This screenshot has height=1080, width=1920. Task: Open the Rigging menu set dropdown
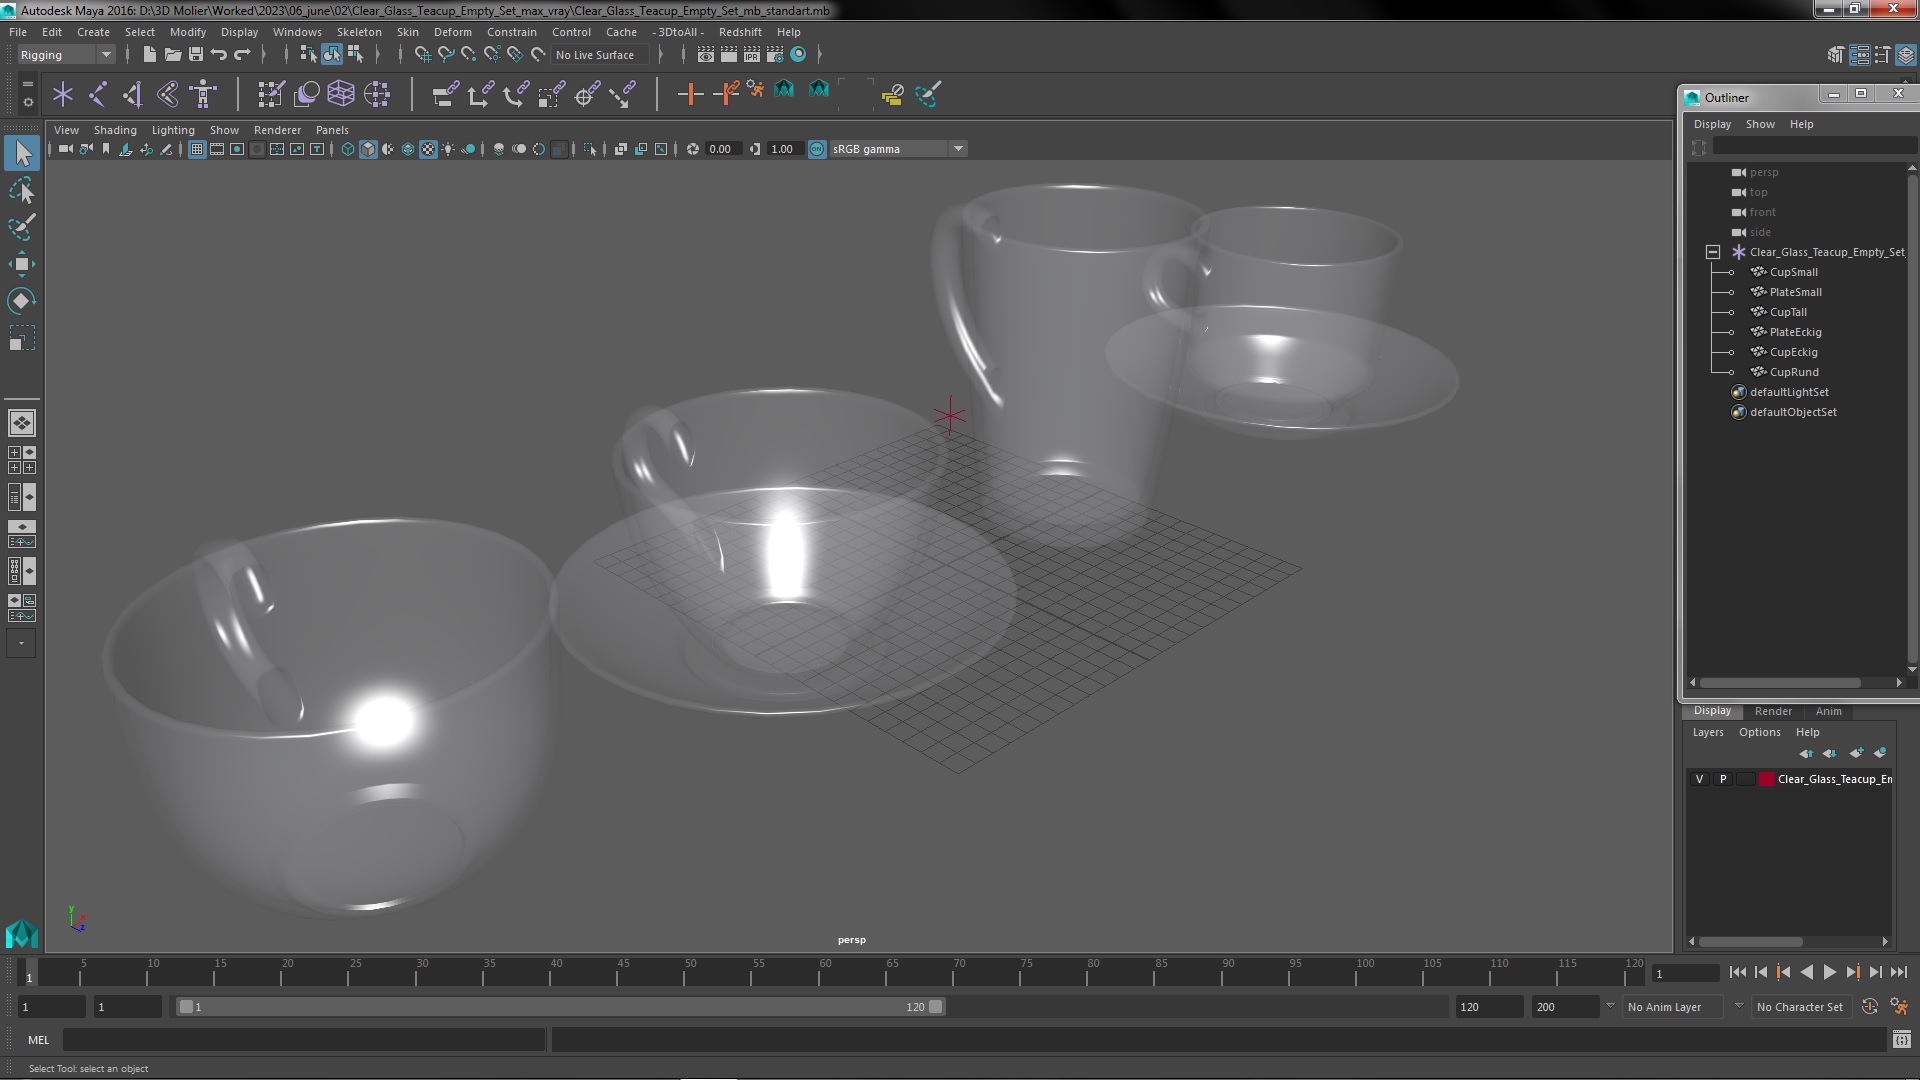(105, 55)
